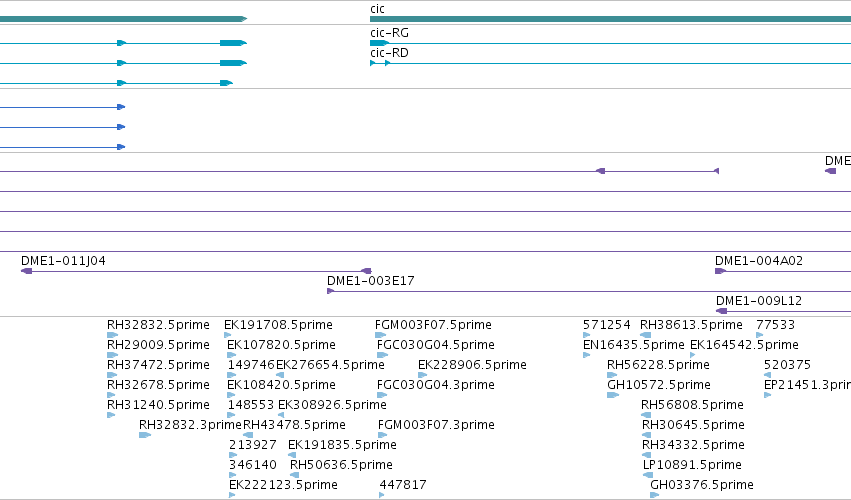851x500 pixels.
Task: Select EST EK108420.5prime
Action: (281, 385)
